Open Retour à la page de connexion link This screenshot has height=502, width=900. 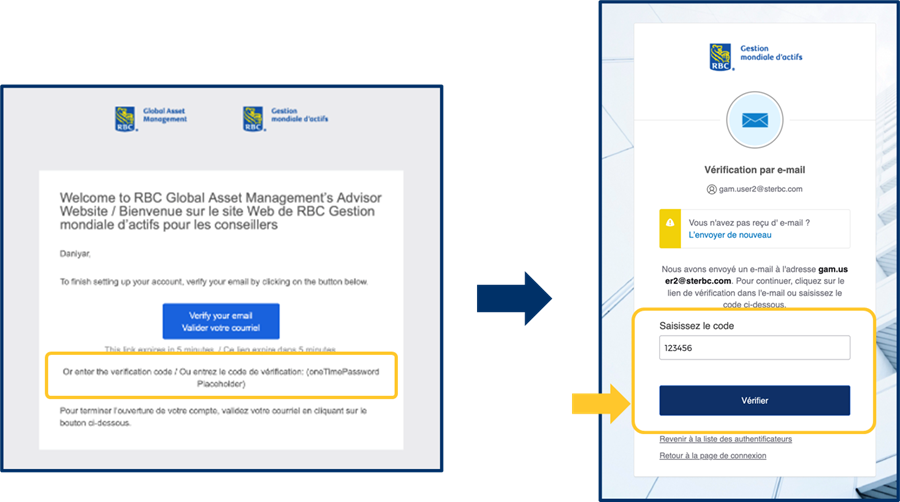coord(712,456)
